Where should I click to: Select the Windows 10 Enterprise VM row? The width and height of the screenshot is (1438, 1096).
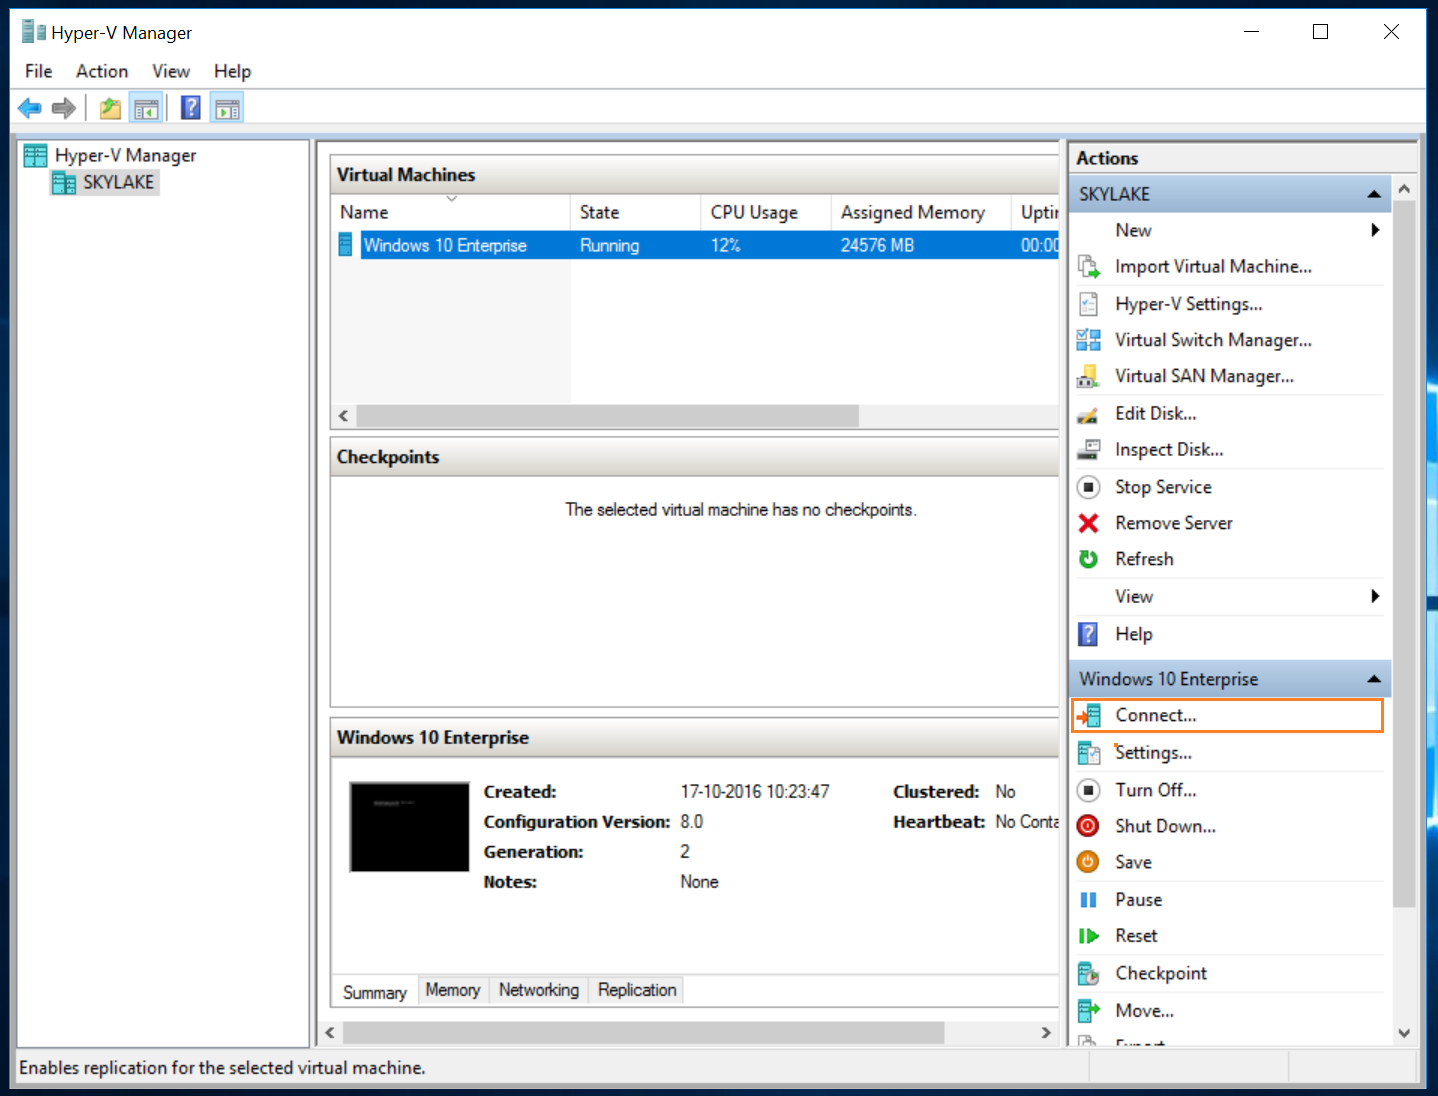tap(695, 245)
